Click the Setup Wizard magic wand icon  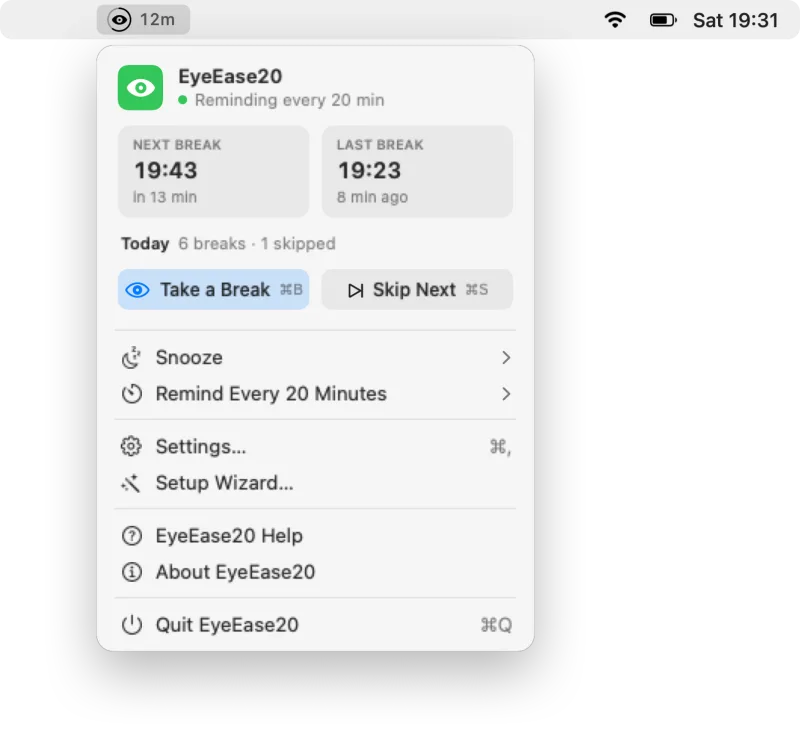pos(131,483)
